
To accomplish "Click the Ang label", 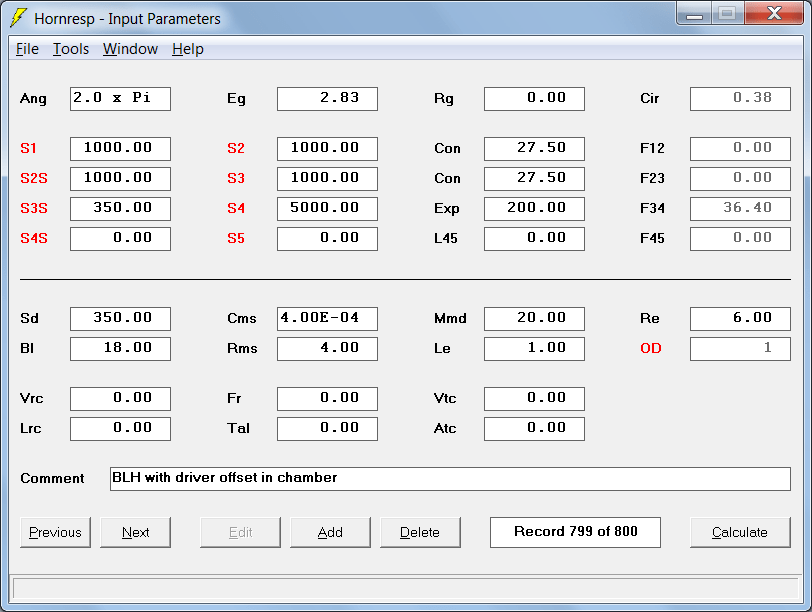I will pos(33,98).
